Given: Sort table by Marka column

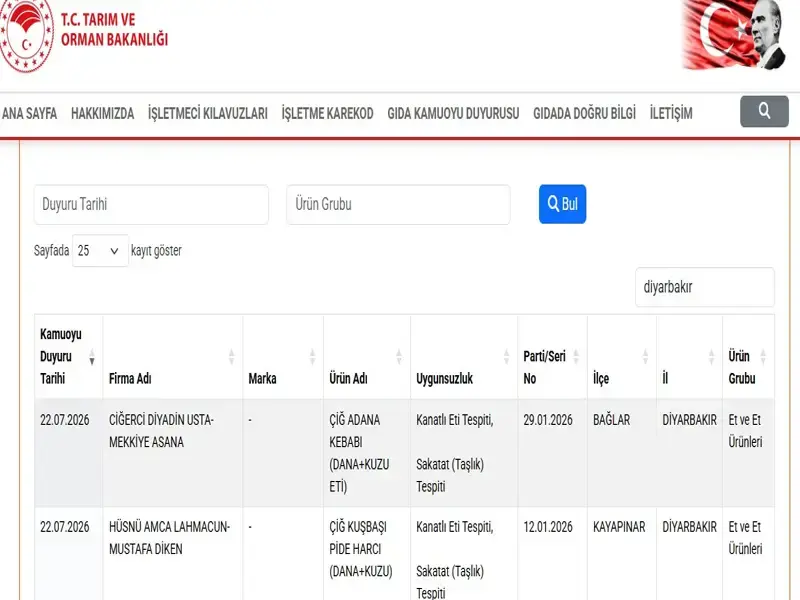Looking at the screenshot, I should tap(283, 357).
